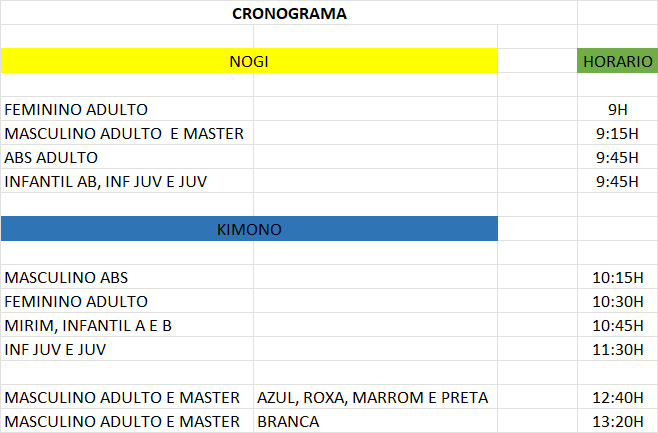Screen dimensions: 658x433
Task: Click the 11:30H time cell
Action: pyautogui.click(x=617, y=349)
